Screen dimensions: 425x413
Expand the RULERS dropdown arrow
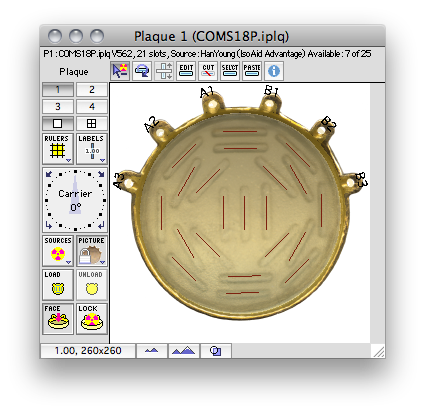pyautogui.click(x=69, y=160)
